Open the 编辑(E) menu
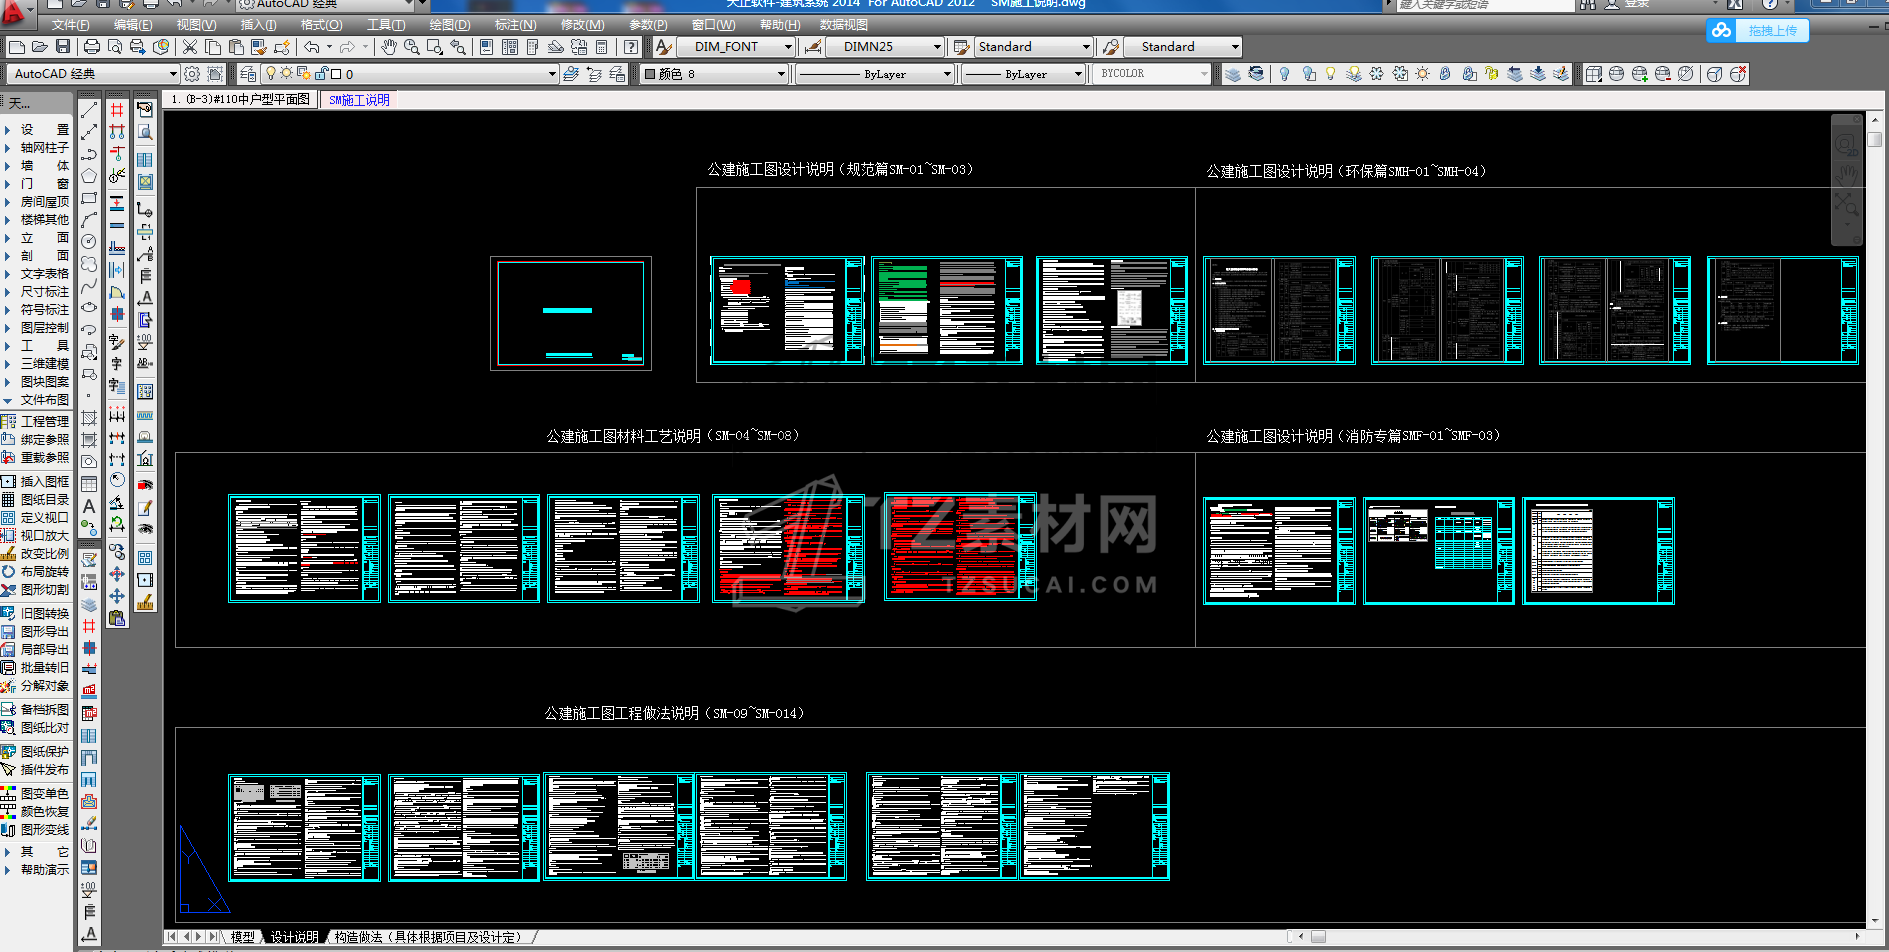The height and width of the screenshot is (952, 1889). 133,25
